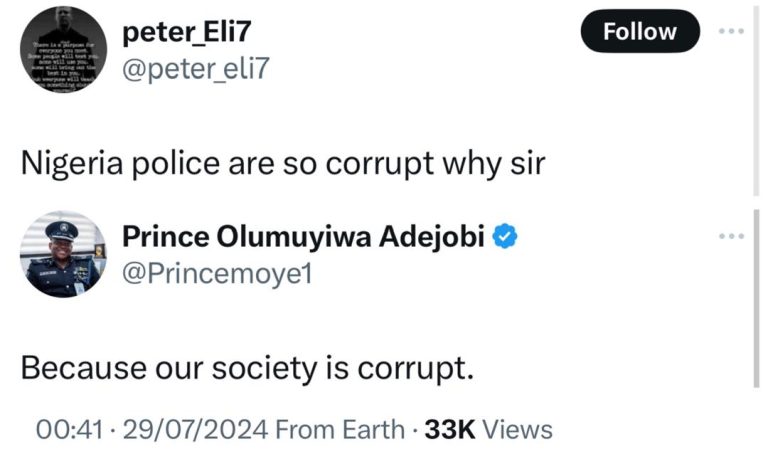Click the blue verified badge
The width and height of the screenshot is (768, 454).
click(x=509, y=237)
